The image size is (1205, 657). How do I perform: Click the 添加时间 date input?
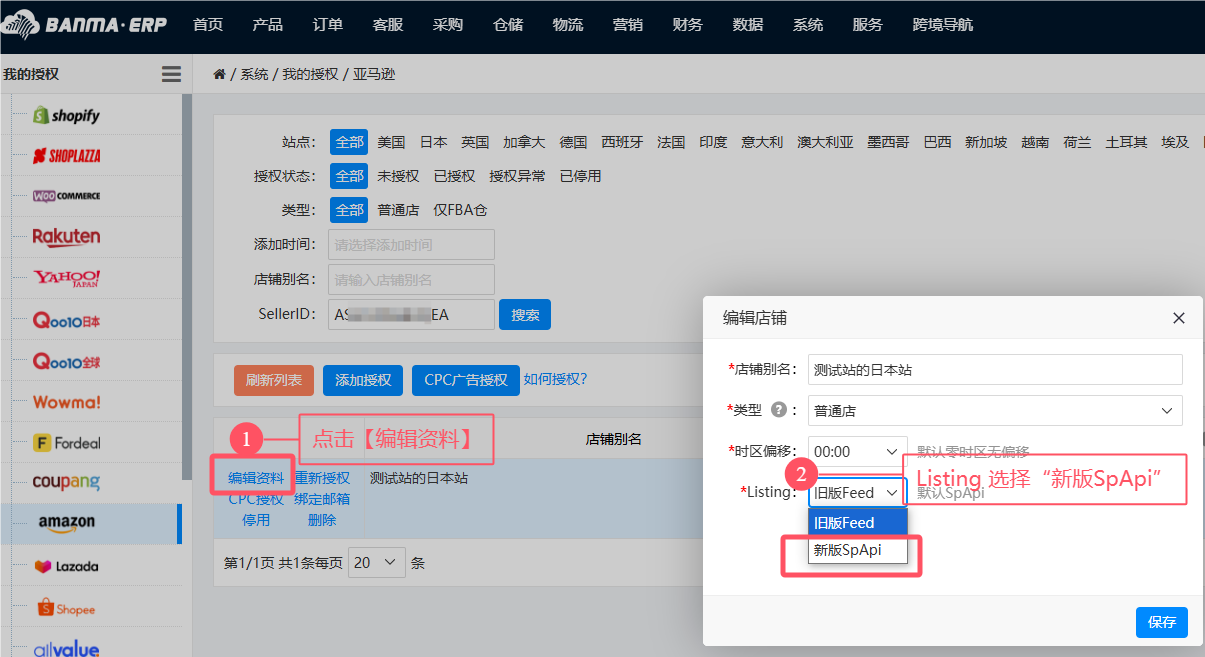411,244
